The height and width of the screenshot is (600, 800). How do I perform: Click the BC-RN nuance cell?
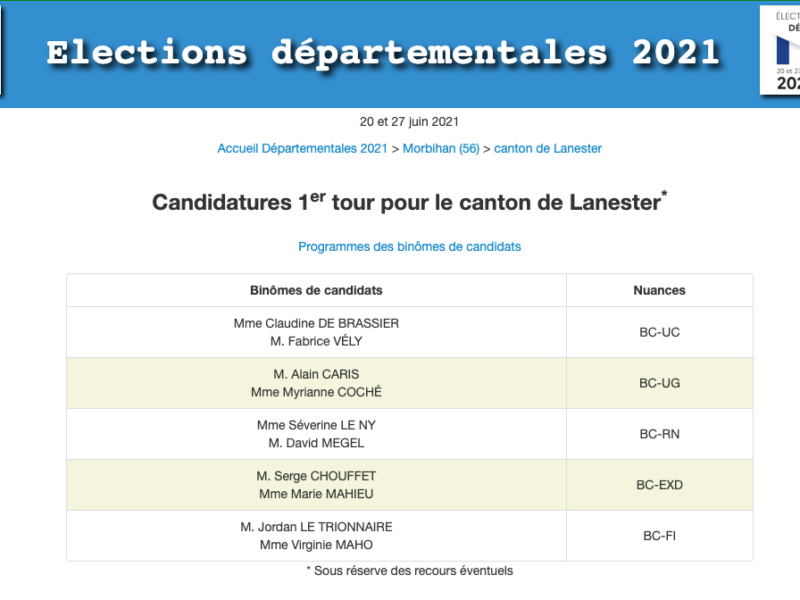point(659,434)
